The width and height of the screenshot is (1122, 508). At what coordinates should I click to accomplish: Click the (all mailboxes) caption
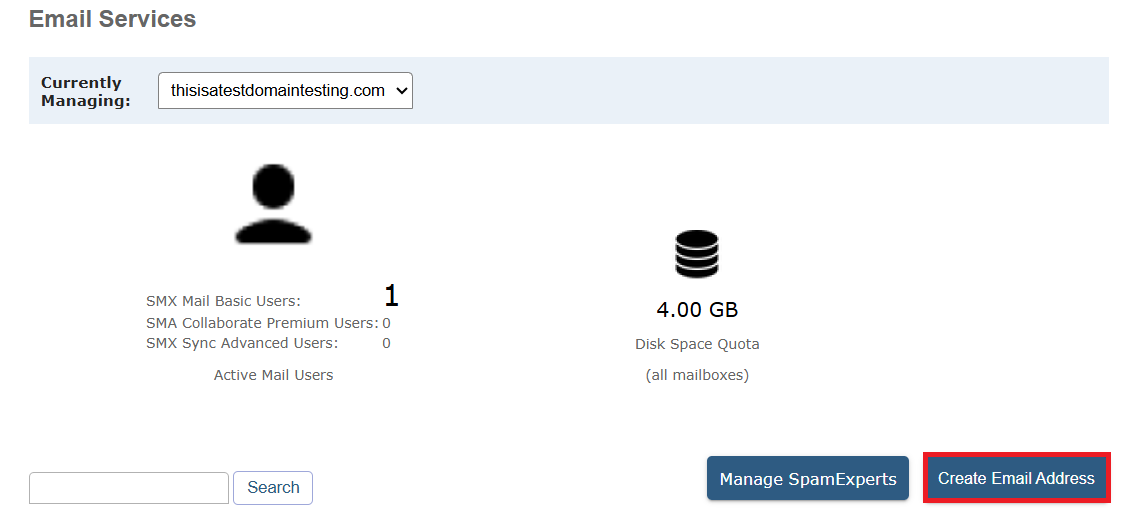[697, 375]
